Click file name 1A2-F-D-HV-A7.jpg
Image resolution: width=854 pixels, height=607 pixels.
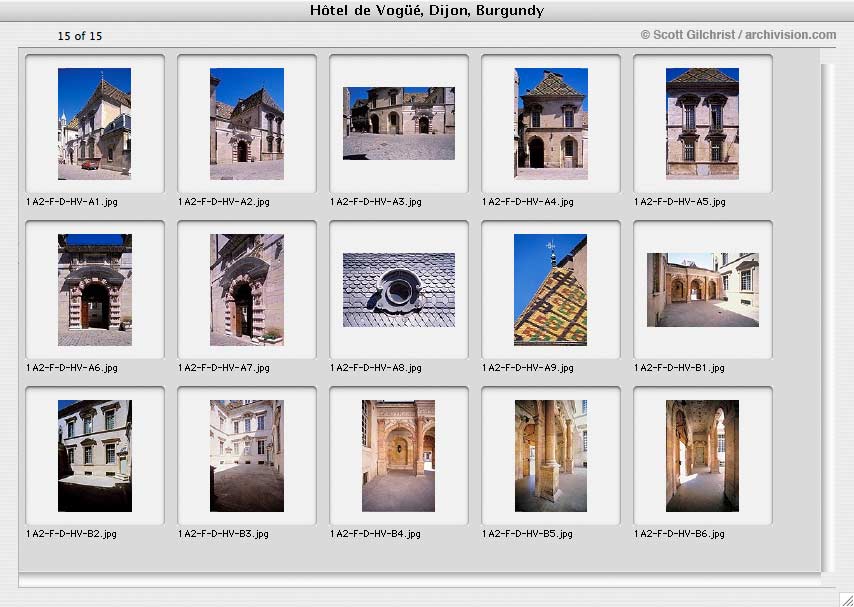click(x=224, y=368)
